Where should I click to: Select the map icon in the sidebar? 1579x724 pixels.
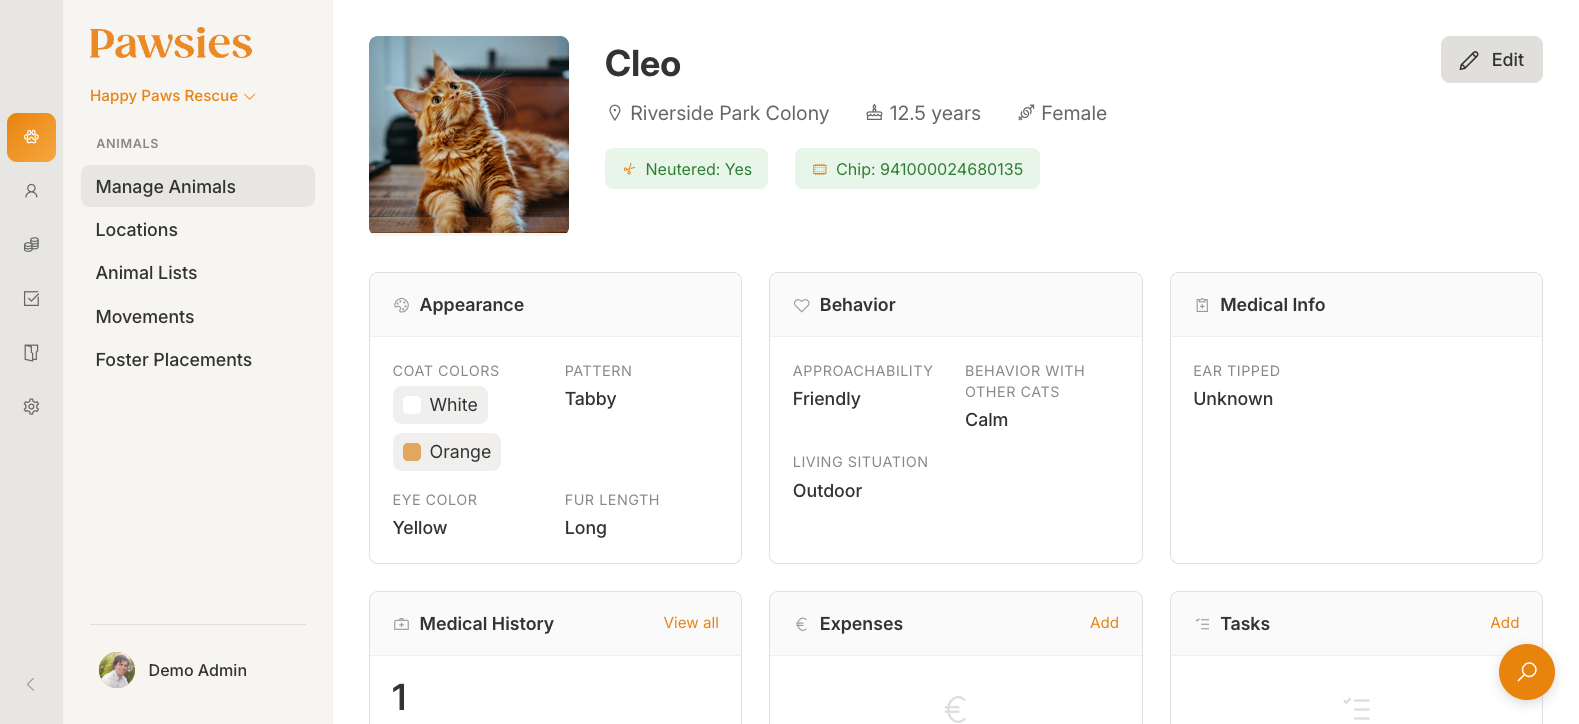[31, 352]
